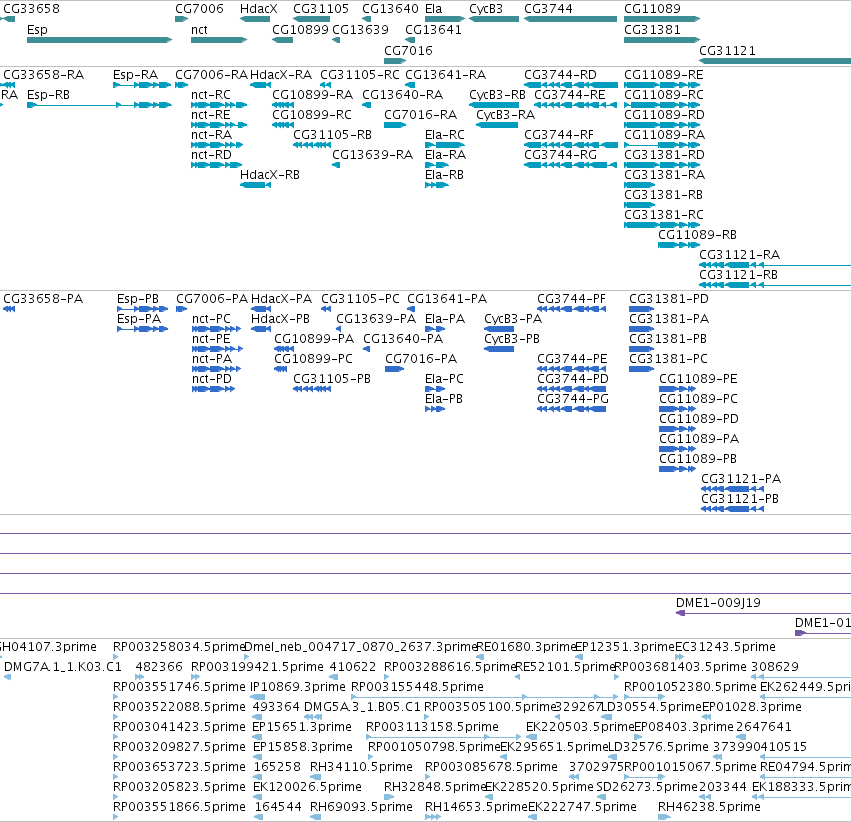Click the CG7016 gene glyph

(x=395, y=61)
